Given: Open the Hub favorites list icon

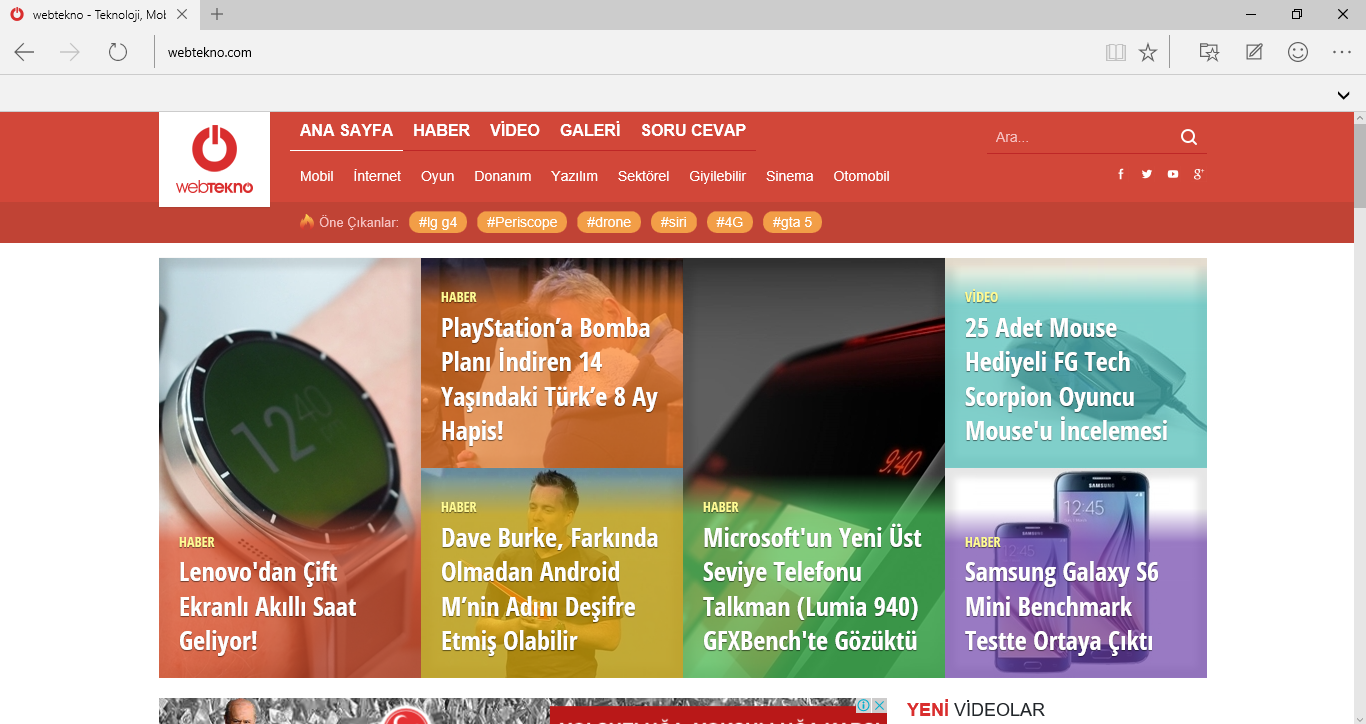Looking at the screenshot, I should pos(1209,52).
